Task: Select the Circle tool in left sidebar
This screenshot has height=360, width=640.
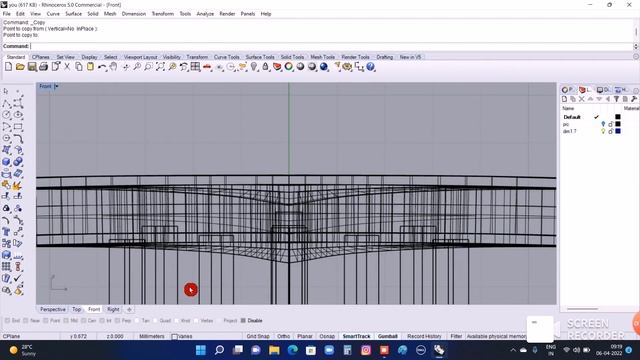Action: point(7,115)
